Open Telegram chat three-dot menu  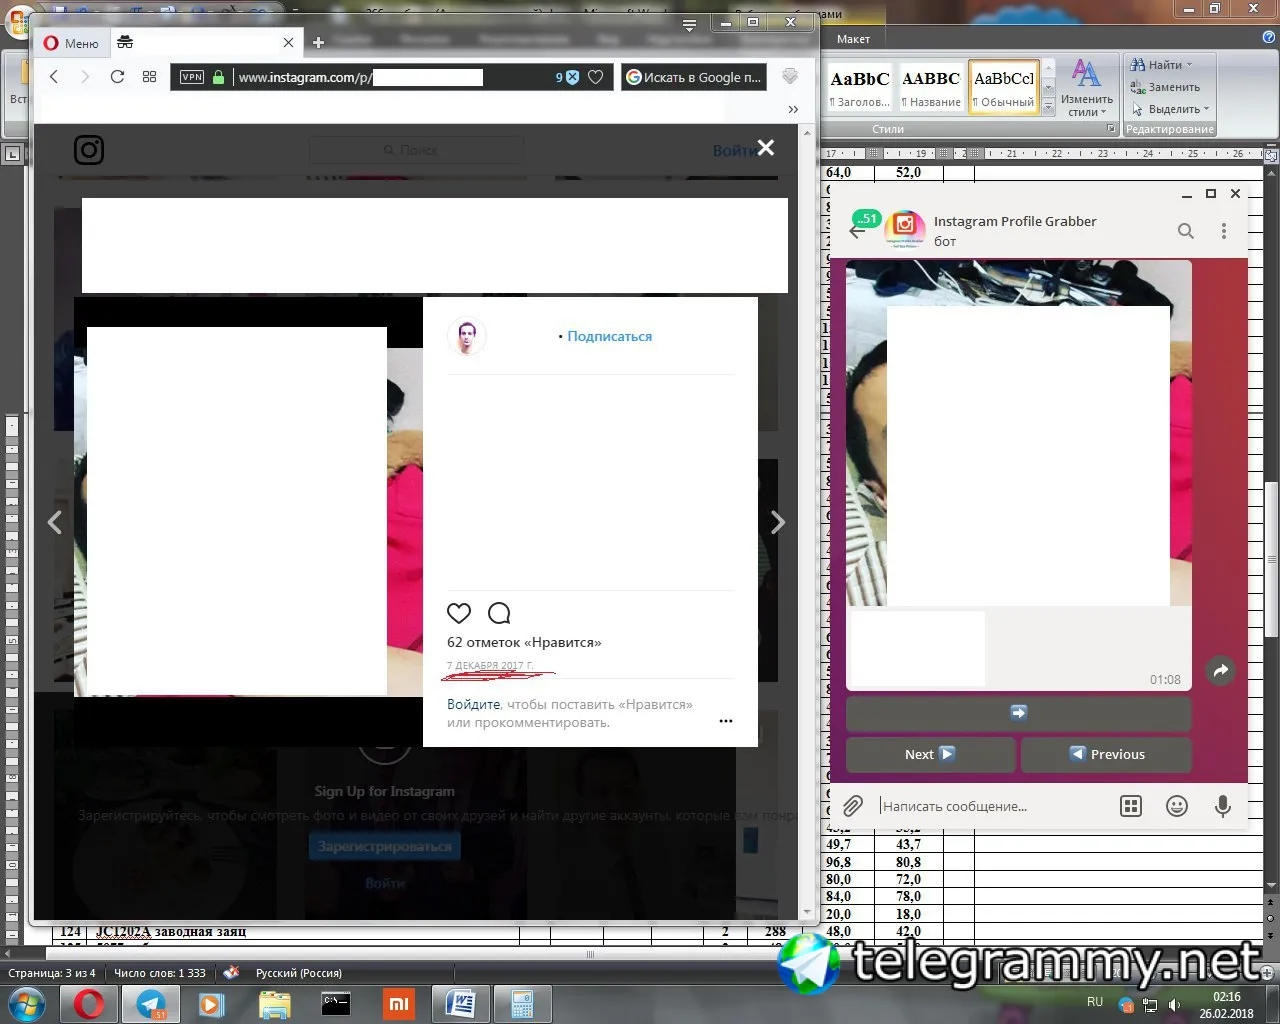pos(1223,231)
